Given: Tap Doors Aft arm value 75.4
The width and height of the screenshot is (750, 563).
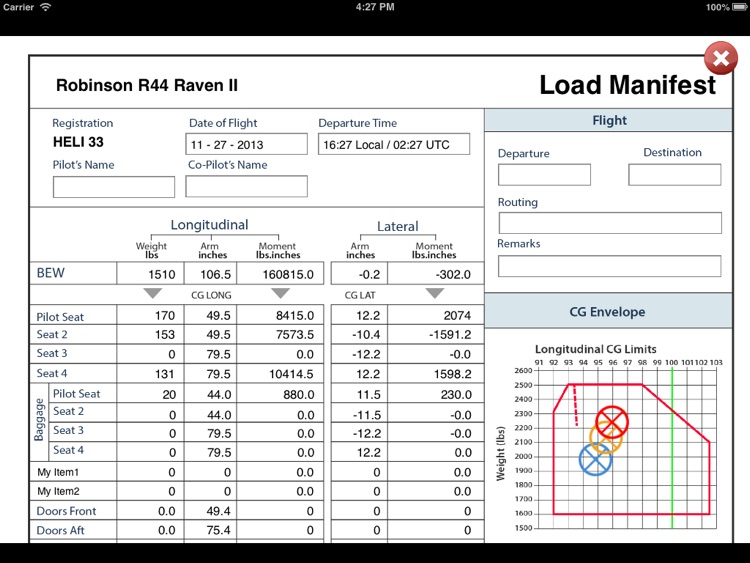Looking at the screenshot, I should click(x=211, y=530).
